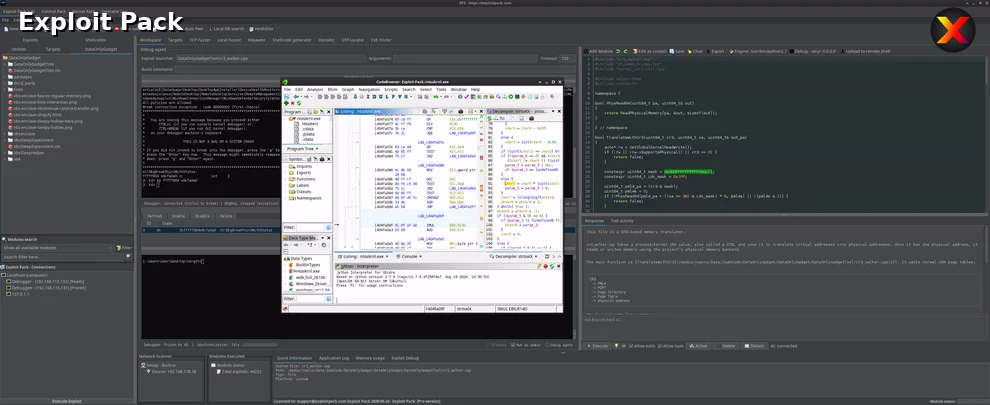Click Refresh in breakpoints panel
This screenshot has width=990, height=405.
point(155,216)
